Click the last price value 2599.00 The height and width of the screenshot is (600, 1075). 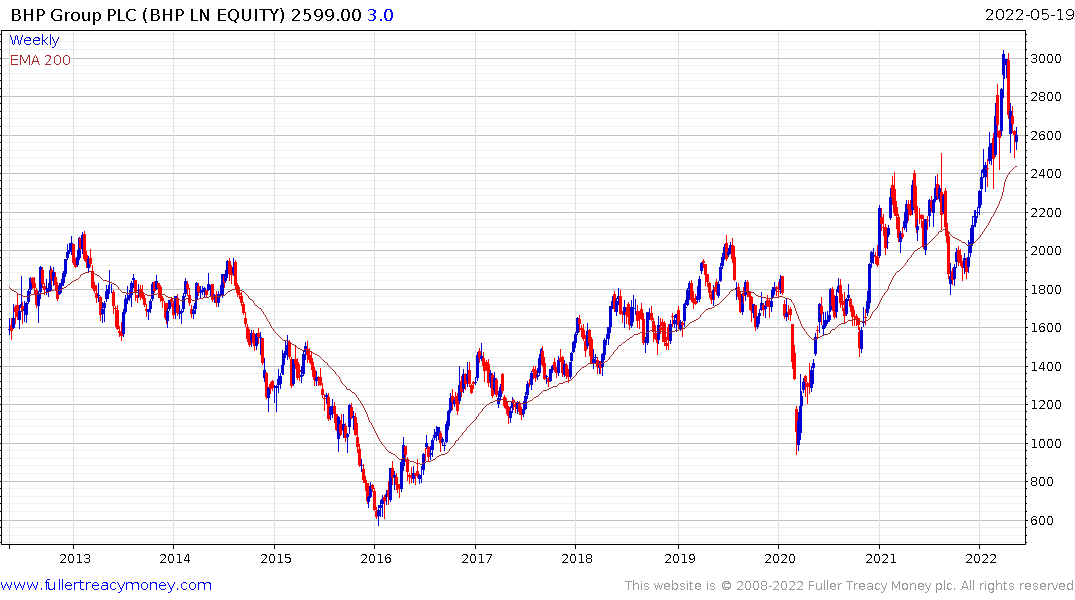tap(326, 15)
